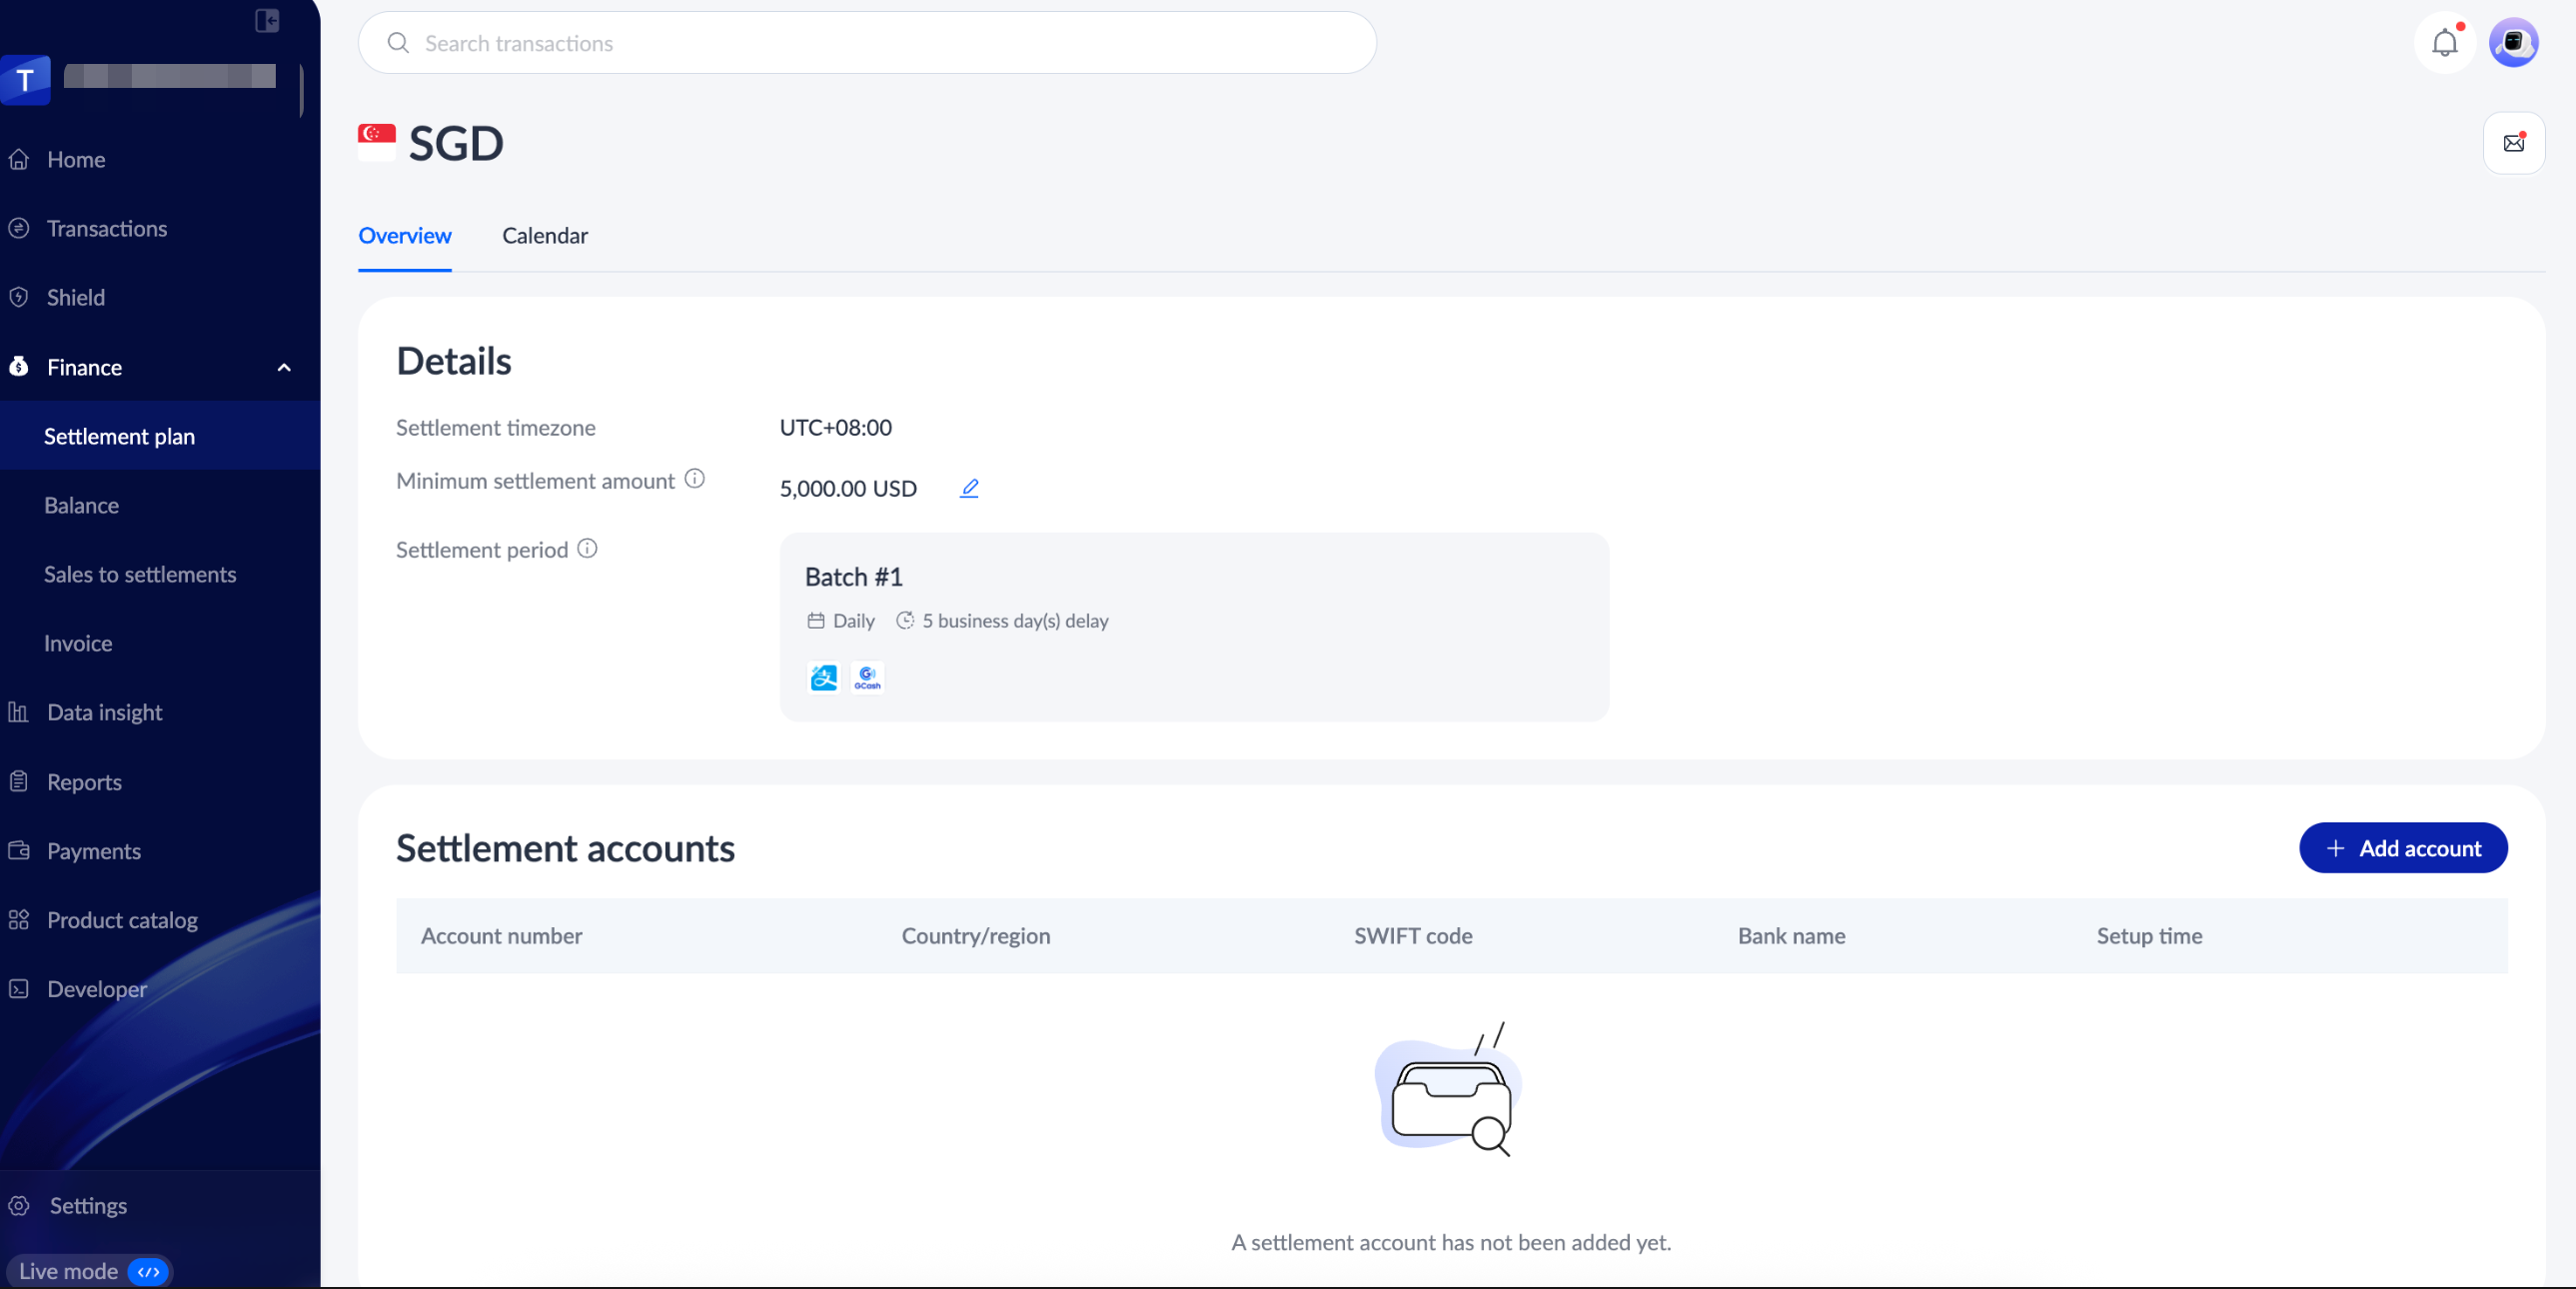Click the Settings gear icon

[18, 1205]
